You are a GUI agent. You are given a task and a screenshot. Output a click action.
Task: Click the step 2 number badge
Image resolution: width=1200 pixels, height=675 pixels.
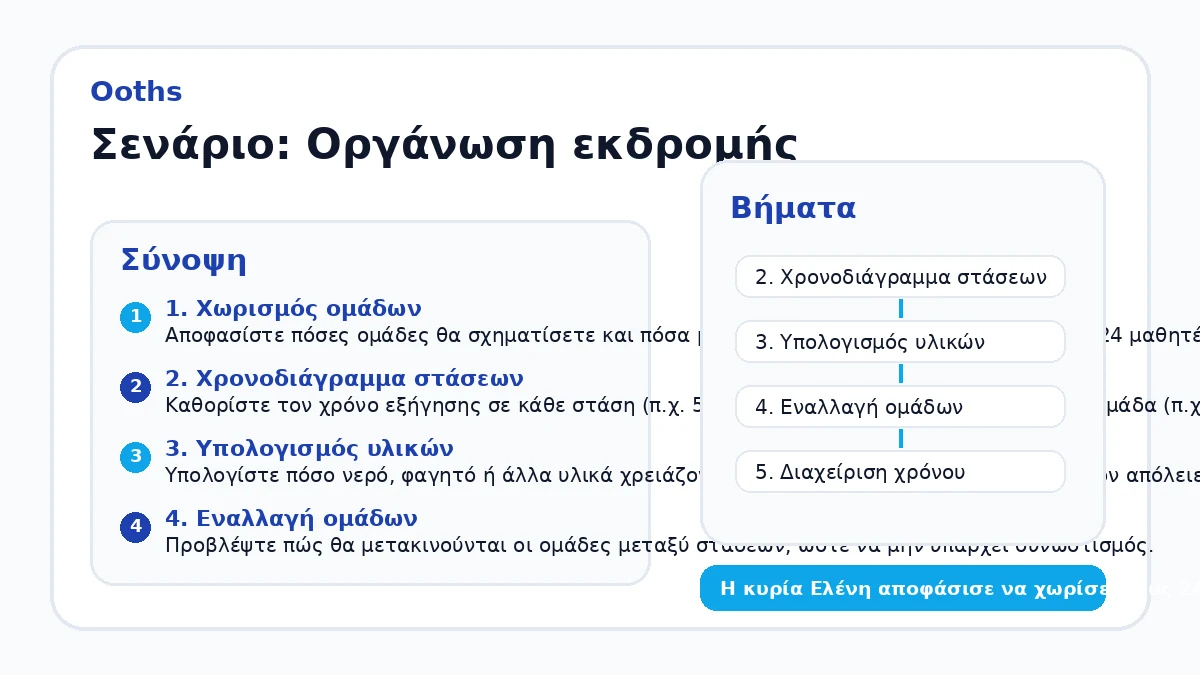click(135, 388)
